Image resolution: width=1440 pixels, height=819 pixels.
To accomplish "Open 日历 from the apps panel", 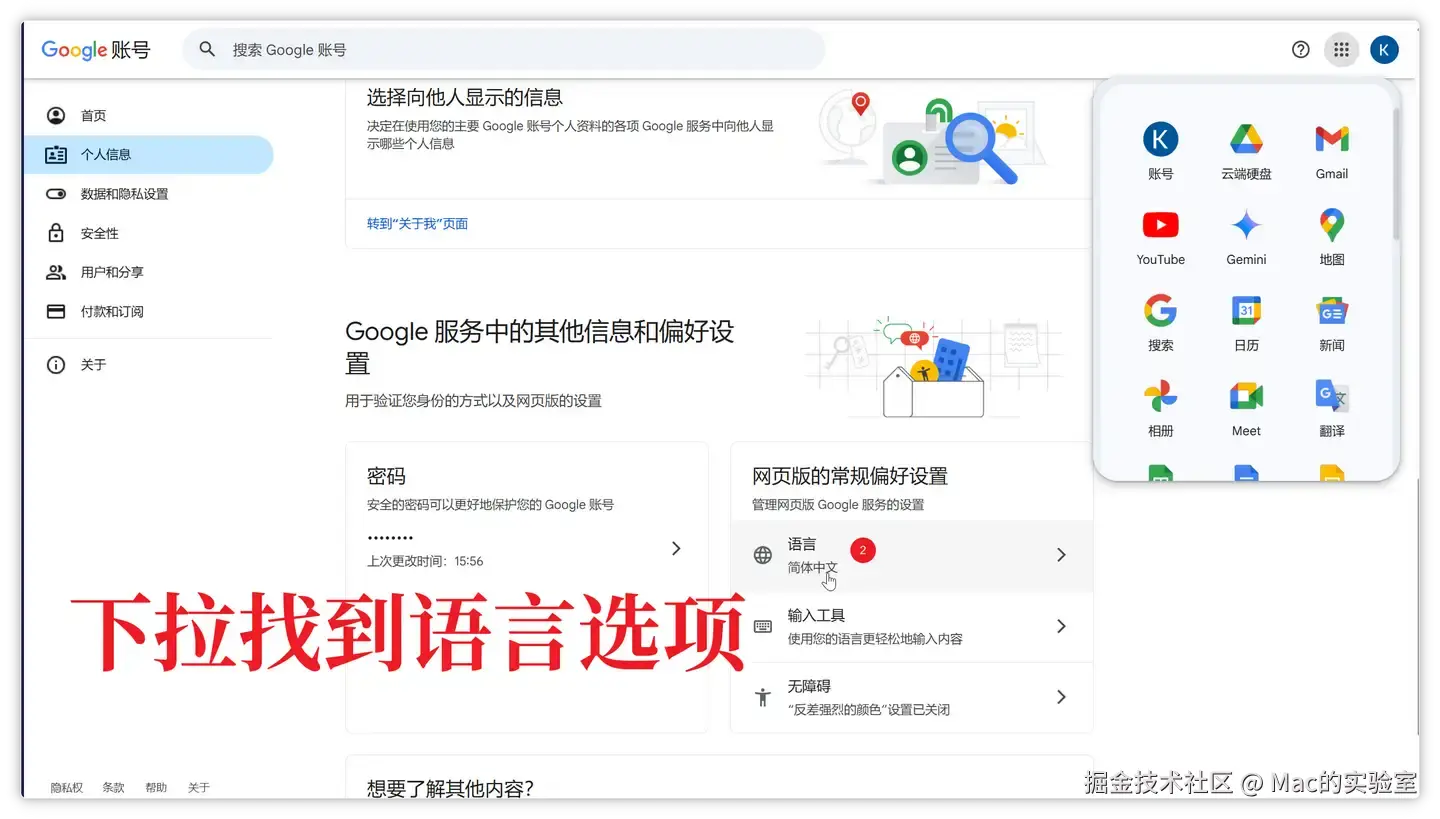I will 1246,323.
